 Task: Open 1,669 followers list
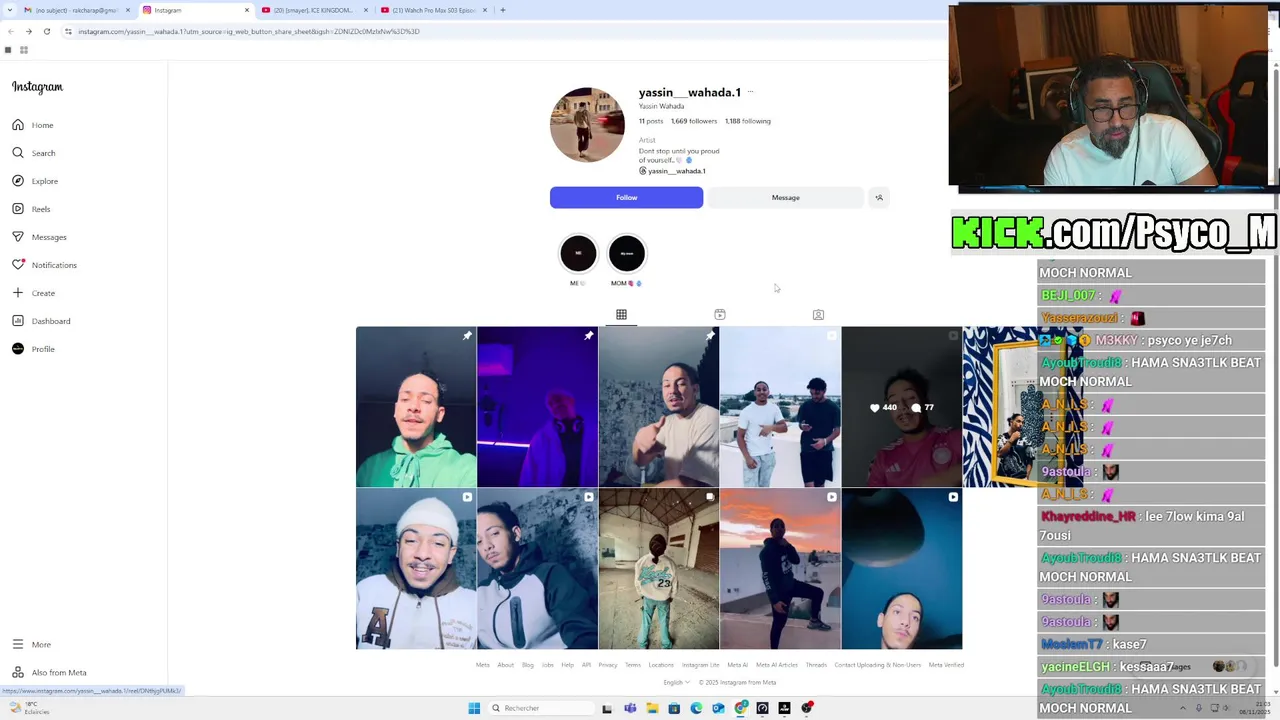693,121
